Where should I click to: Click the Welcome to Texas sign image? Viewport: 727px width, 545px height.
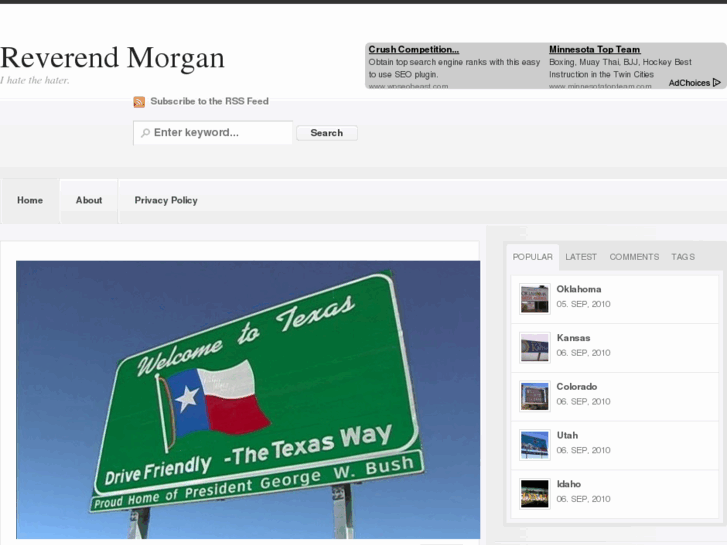tap(248, 399)
